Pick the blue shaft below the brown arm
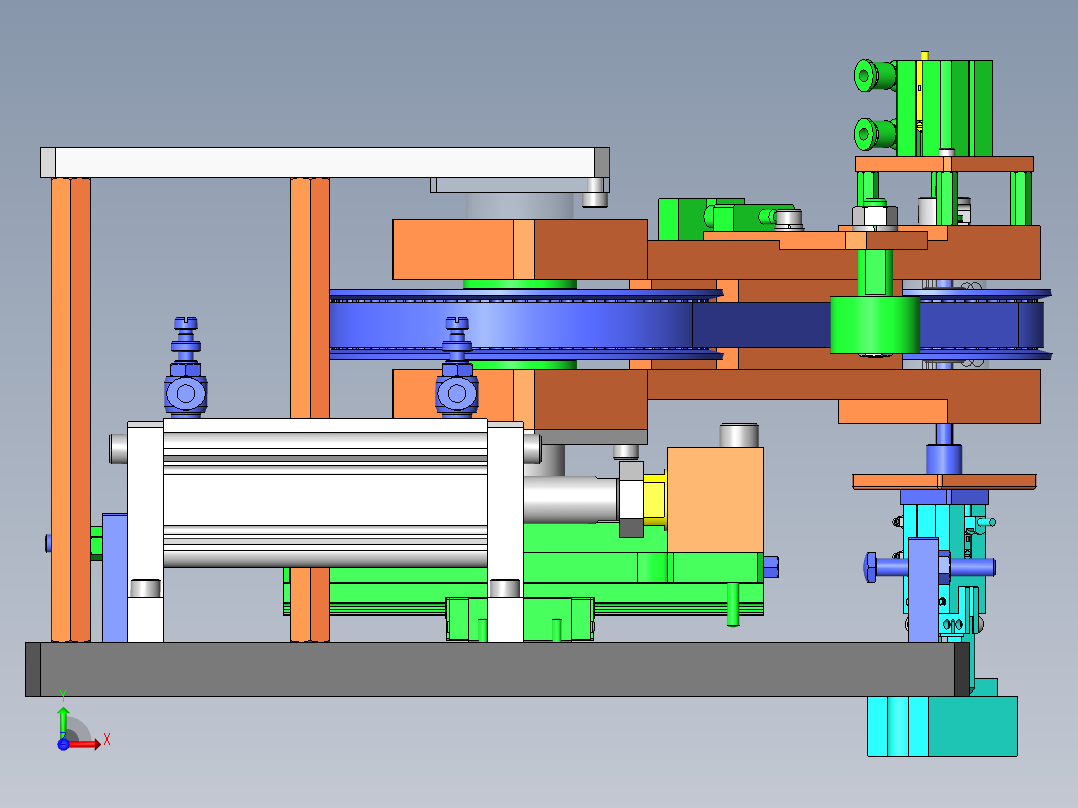This screenshot has width=1078, height=808. tap(942, 457)
